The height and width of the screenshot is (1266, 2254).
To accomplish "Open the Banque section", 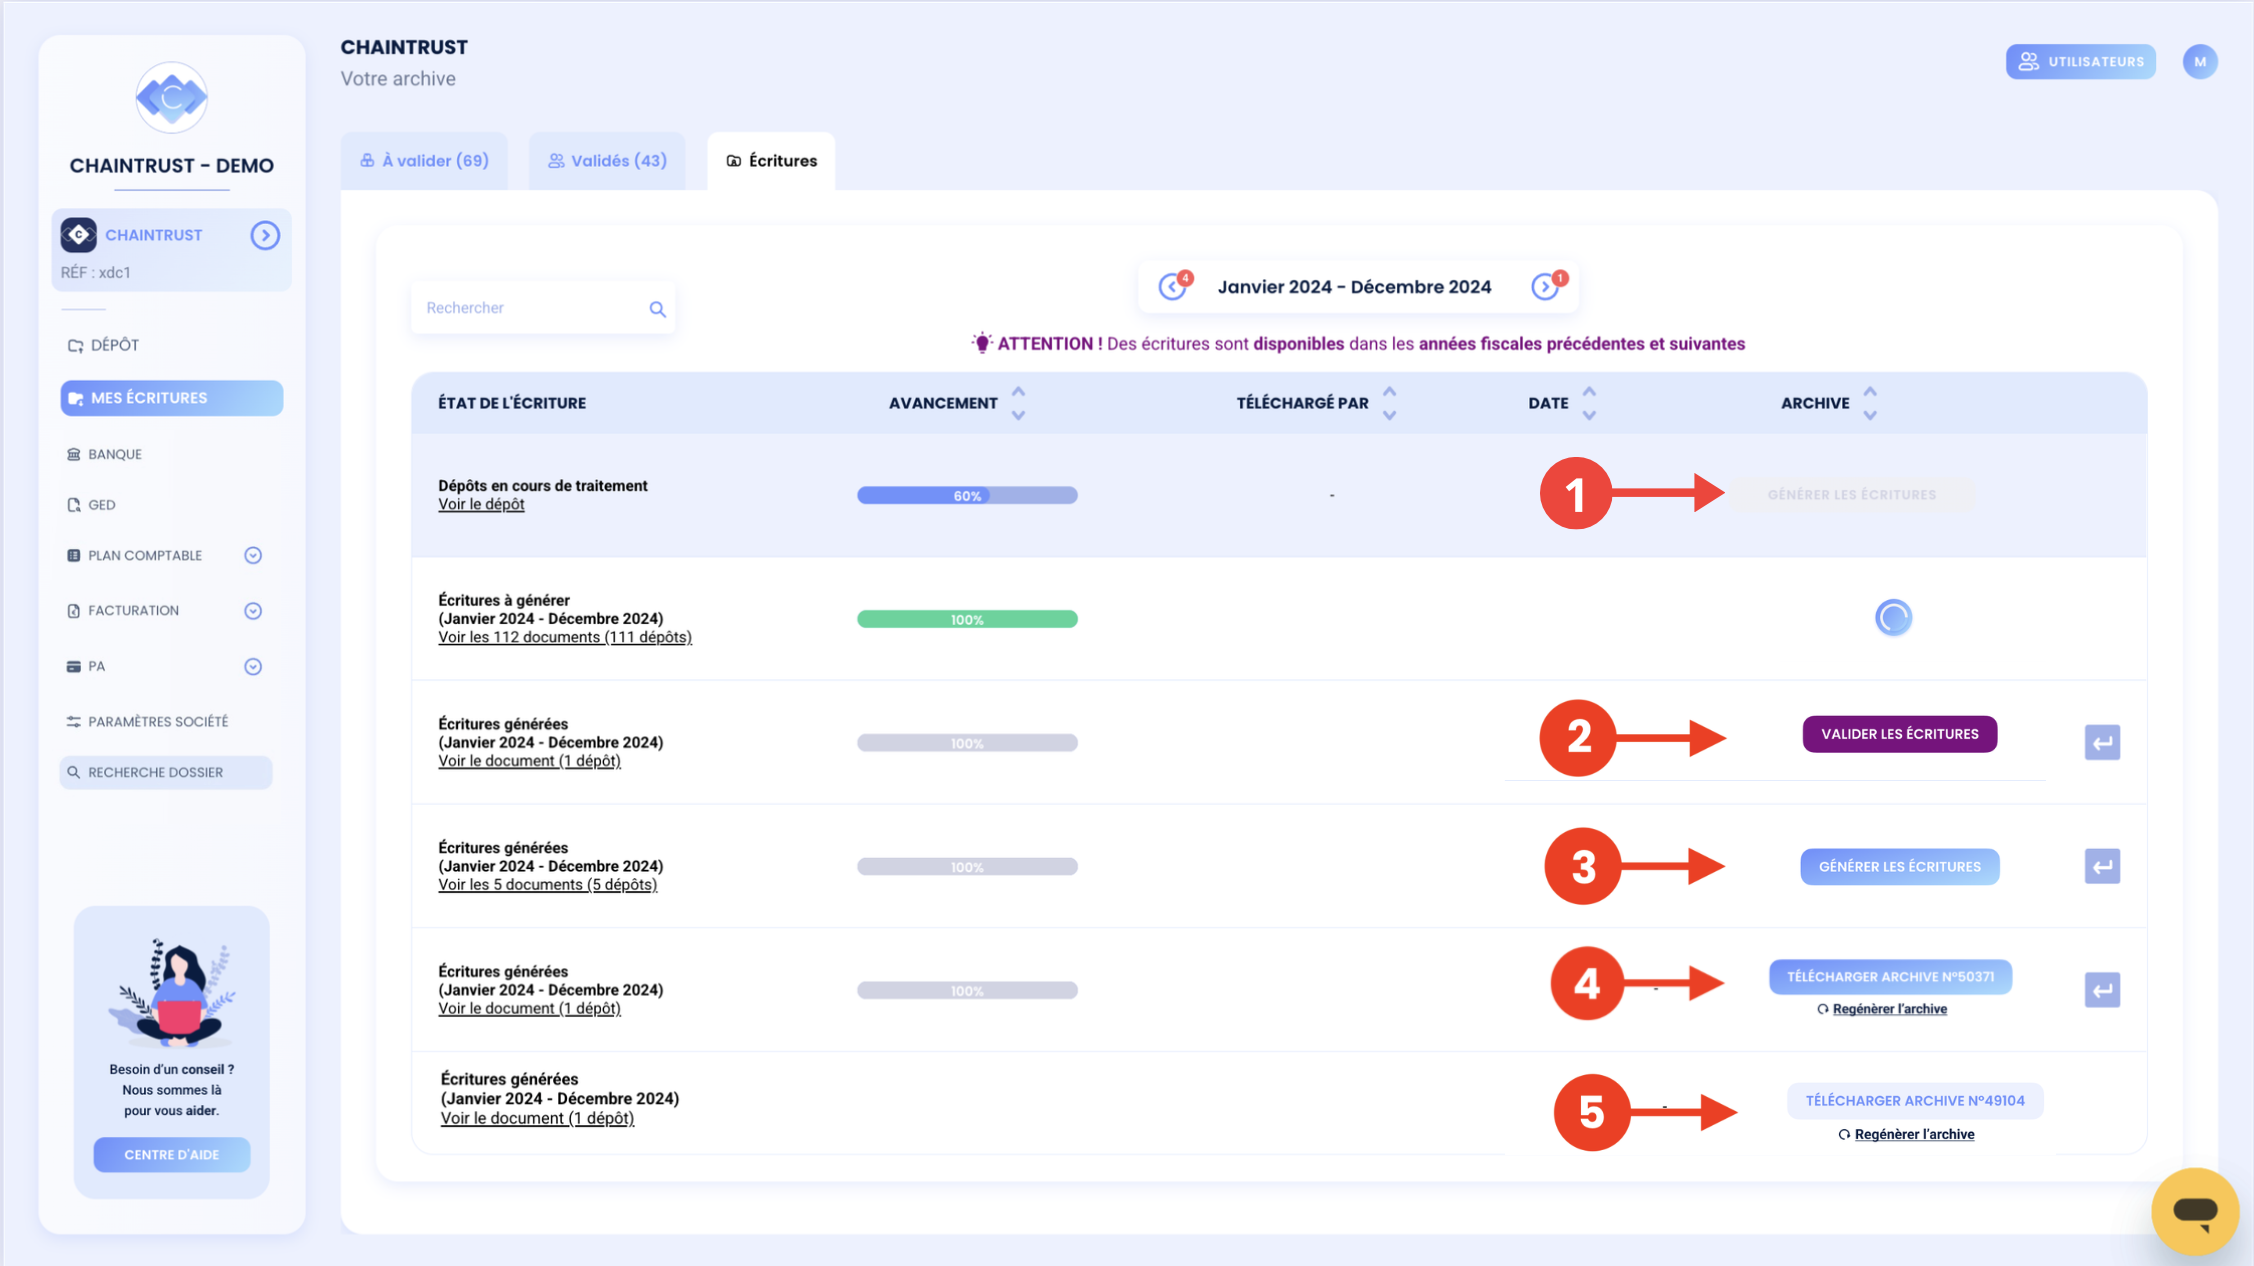I will 104,454.
